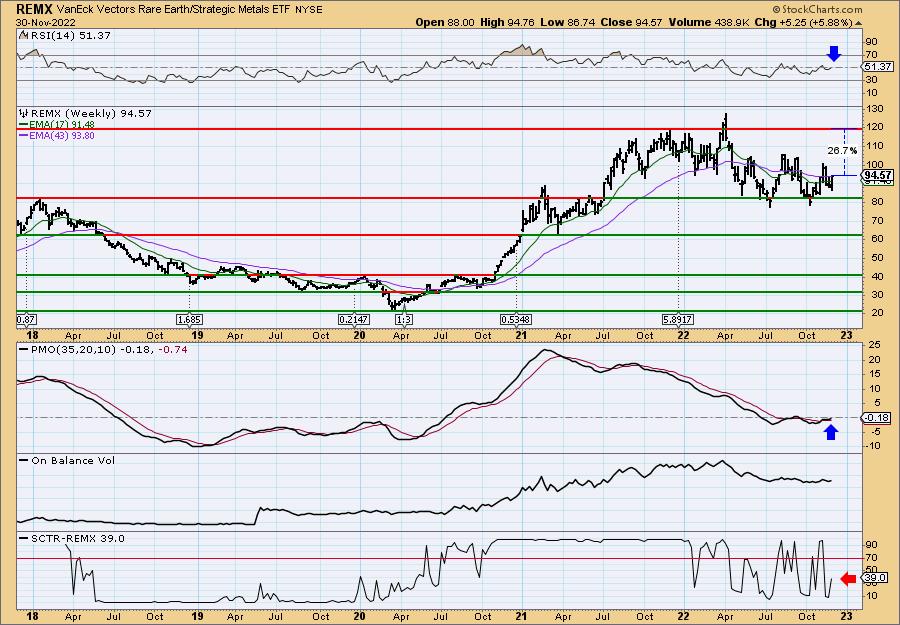The image size is (900, 625).
Task: Click the 1.685 value at price panel bottom
Action: tap(189, 319)
